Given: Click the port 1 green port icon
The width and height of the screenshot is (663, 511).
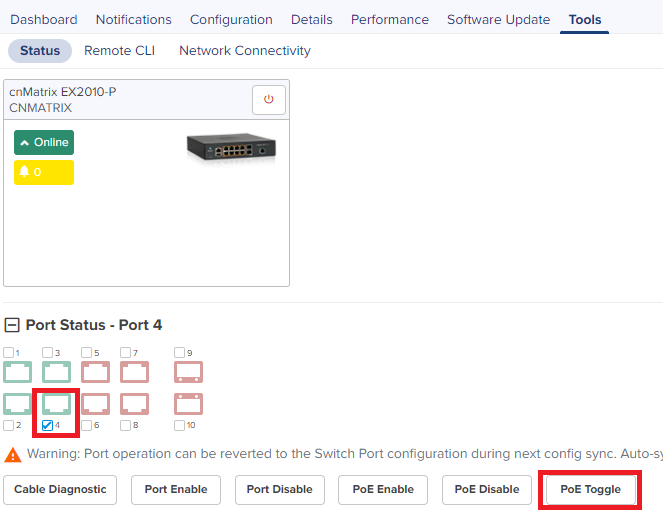Looking at the screenshot, I should tap(17, 372).
